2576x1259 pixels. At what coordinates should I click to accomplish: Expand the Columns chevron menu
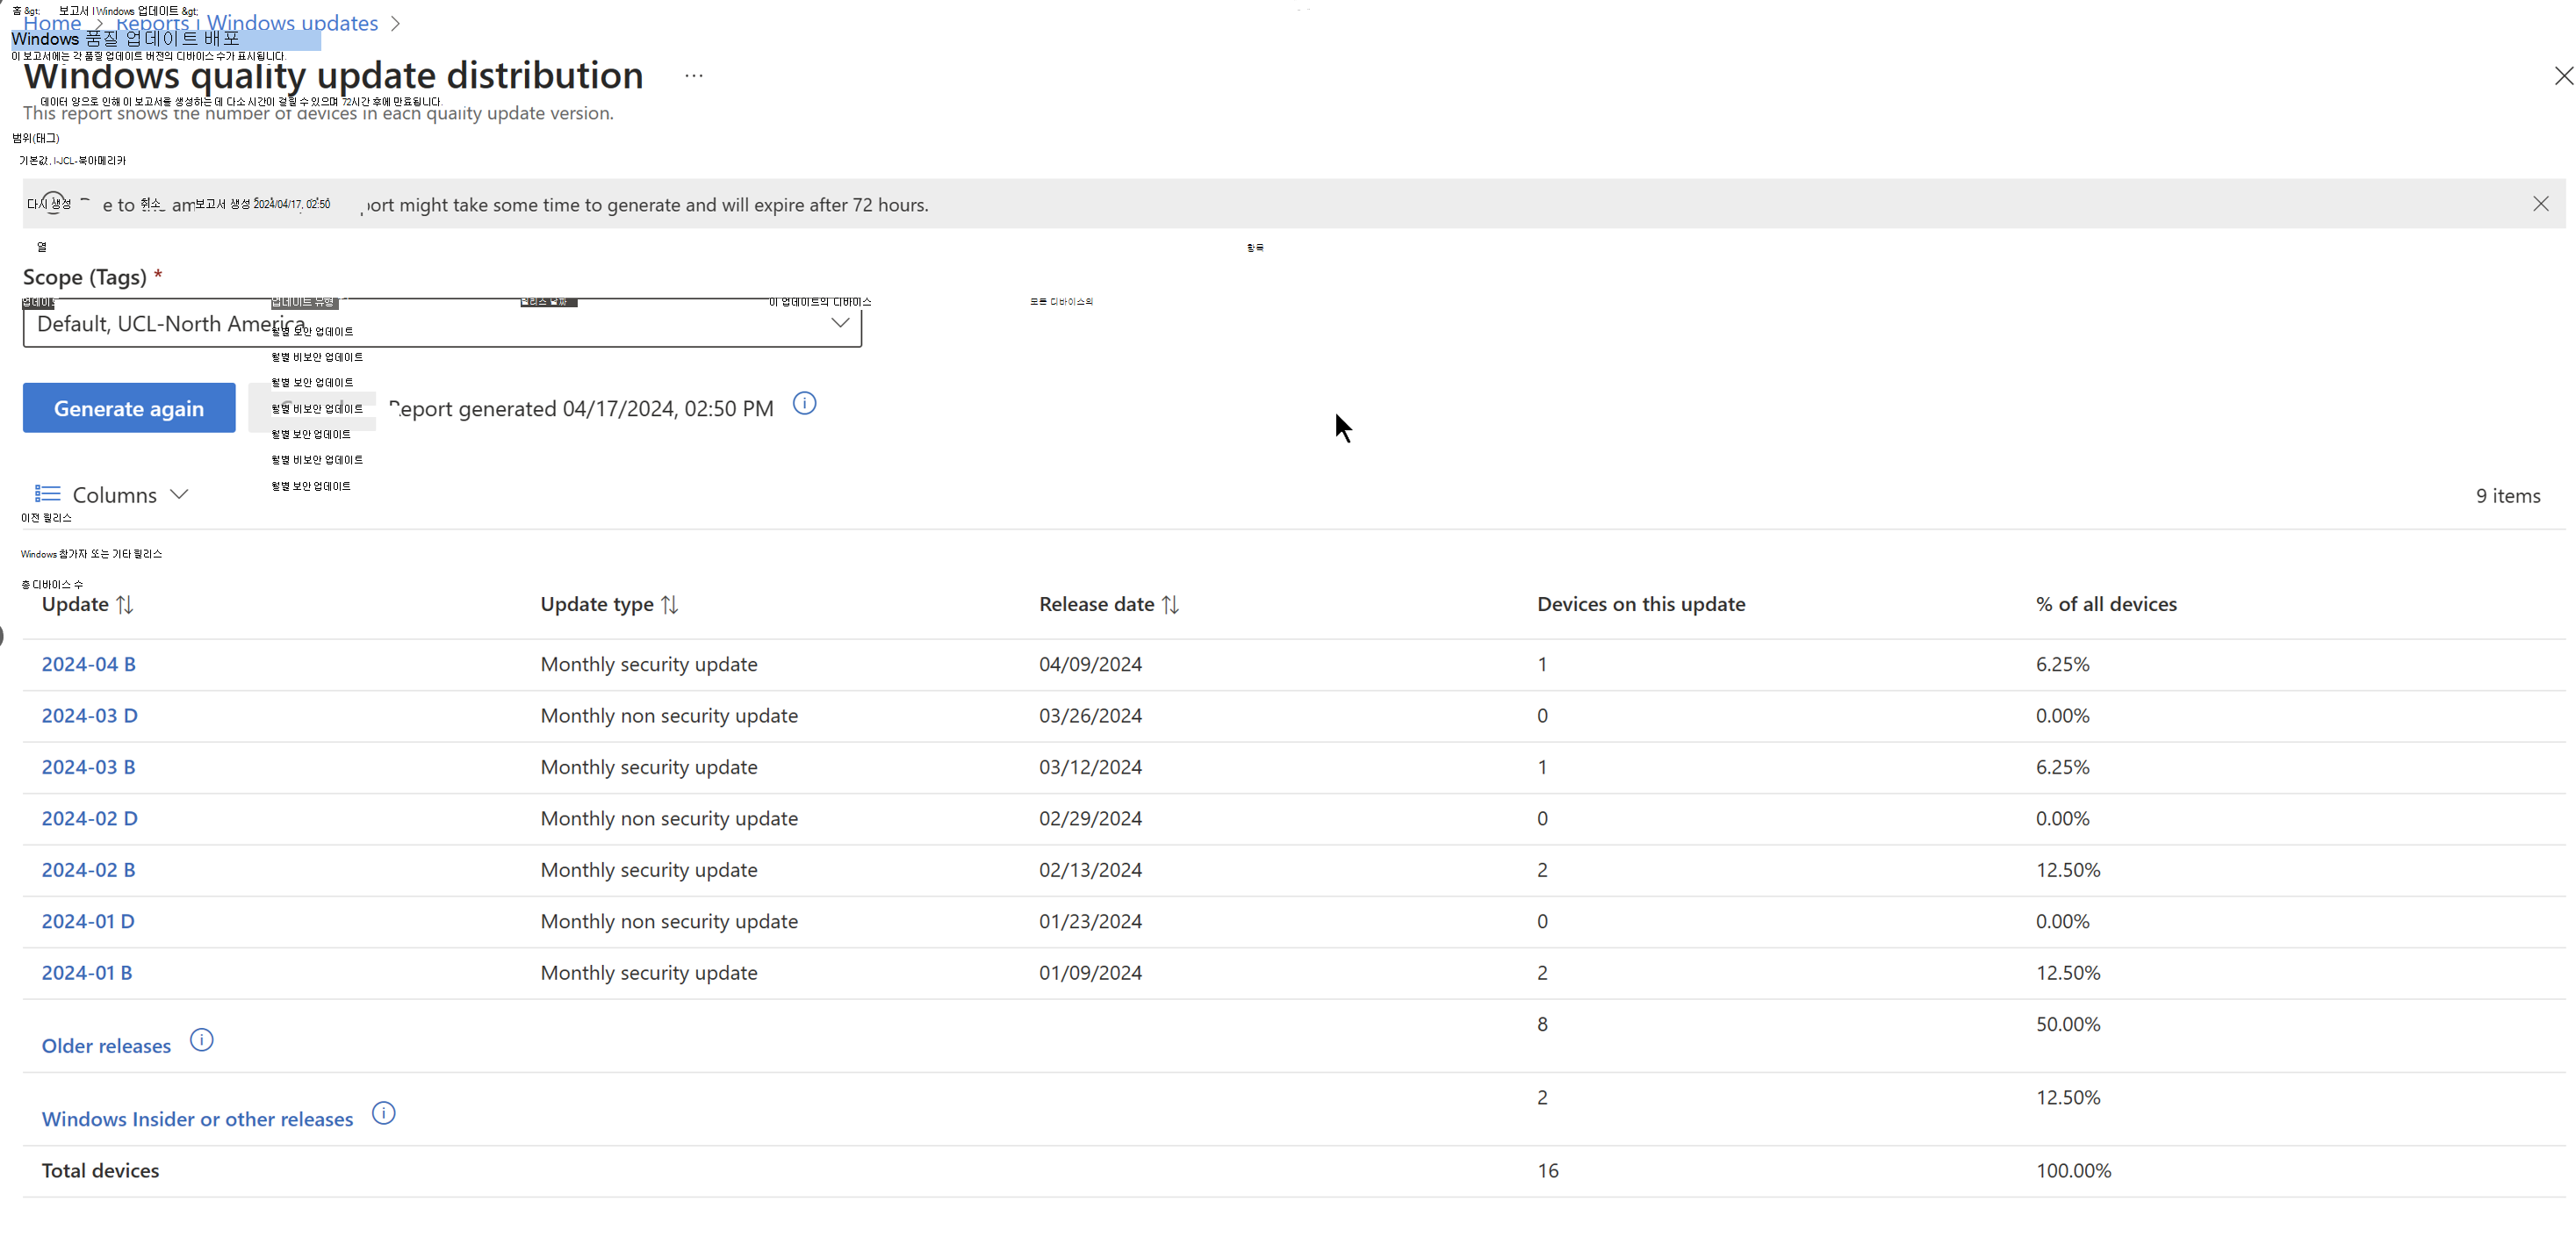pyautogui.click(x=180, y=494)
